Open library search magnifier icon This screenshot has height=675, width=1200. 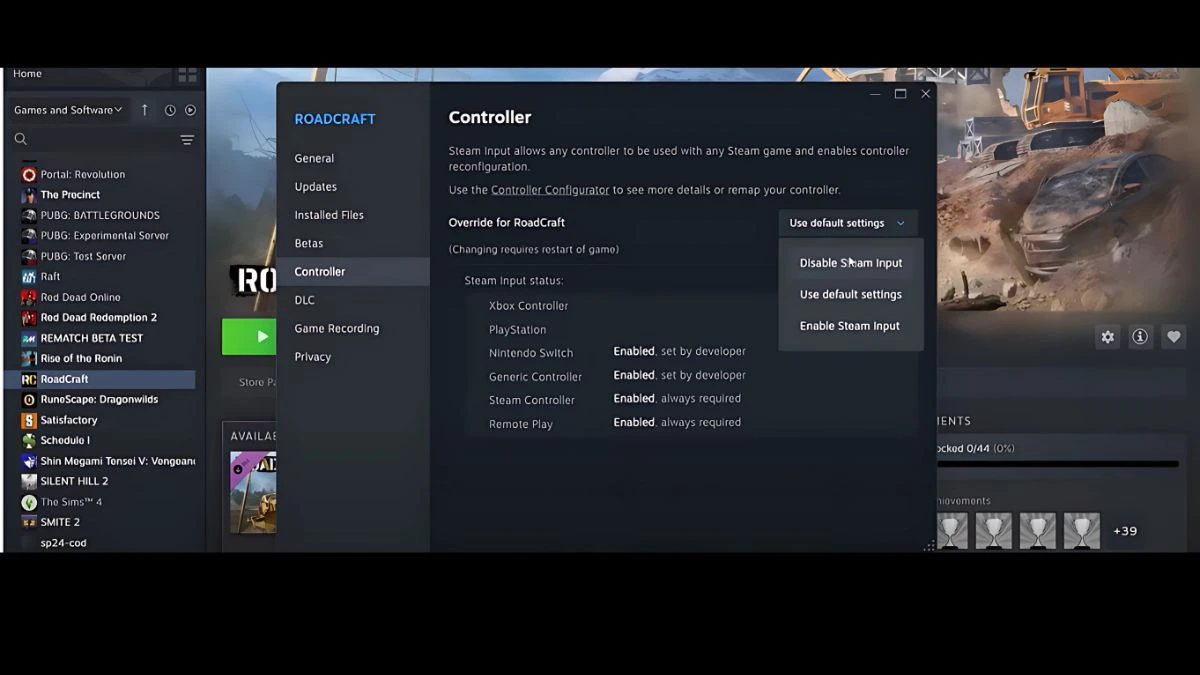click(x=20, y=139)
